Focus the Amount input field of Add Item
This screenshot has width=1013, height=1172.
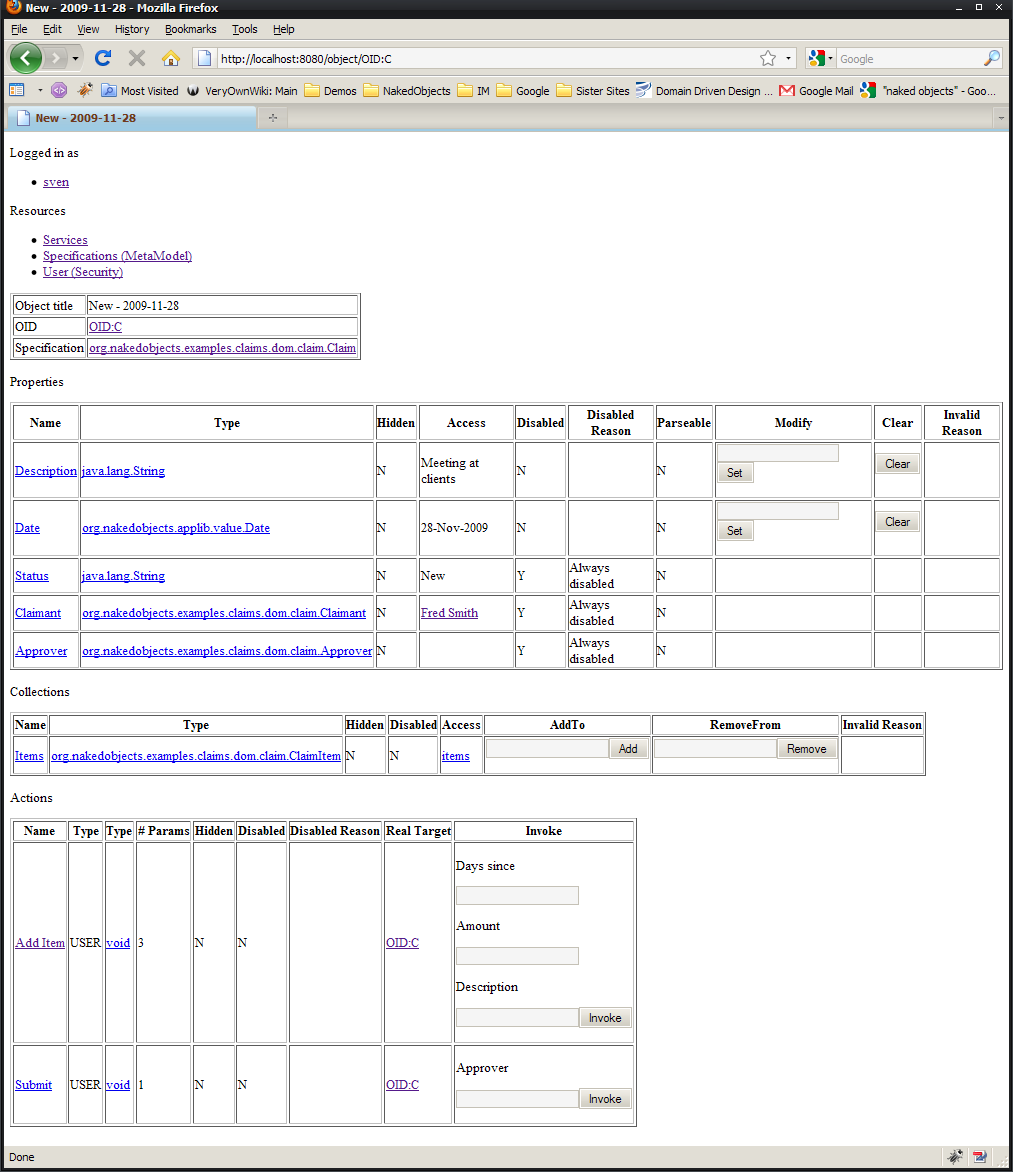(x=517, y=956)
